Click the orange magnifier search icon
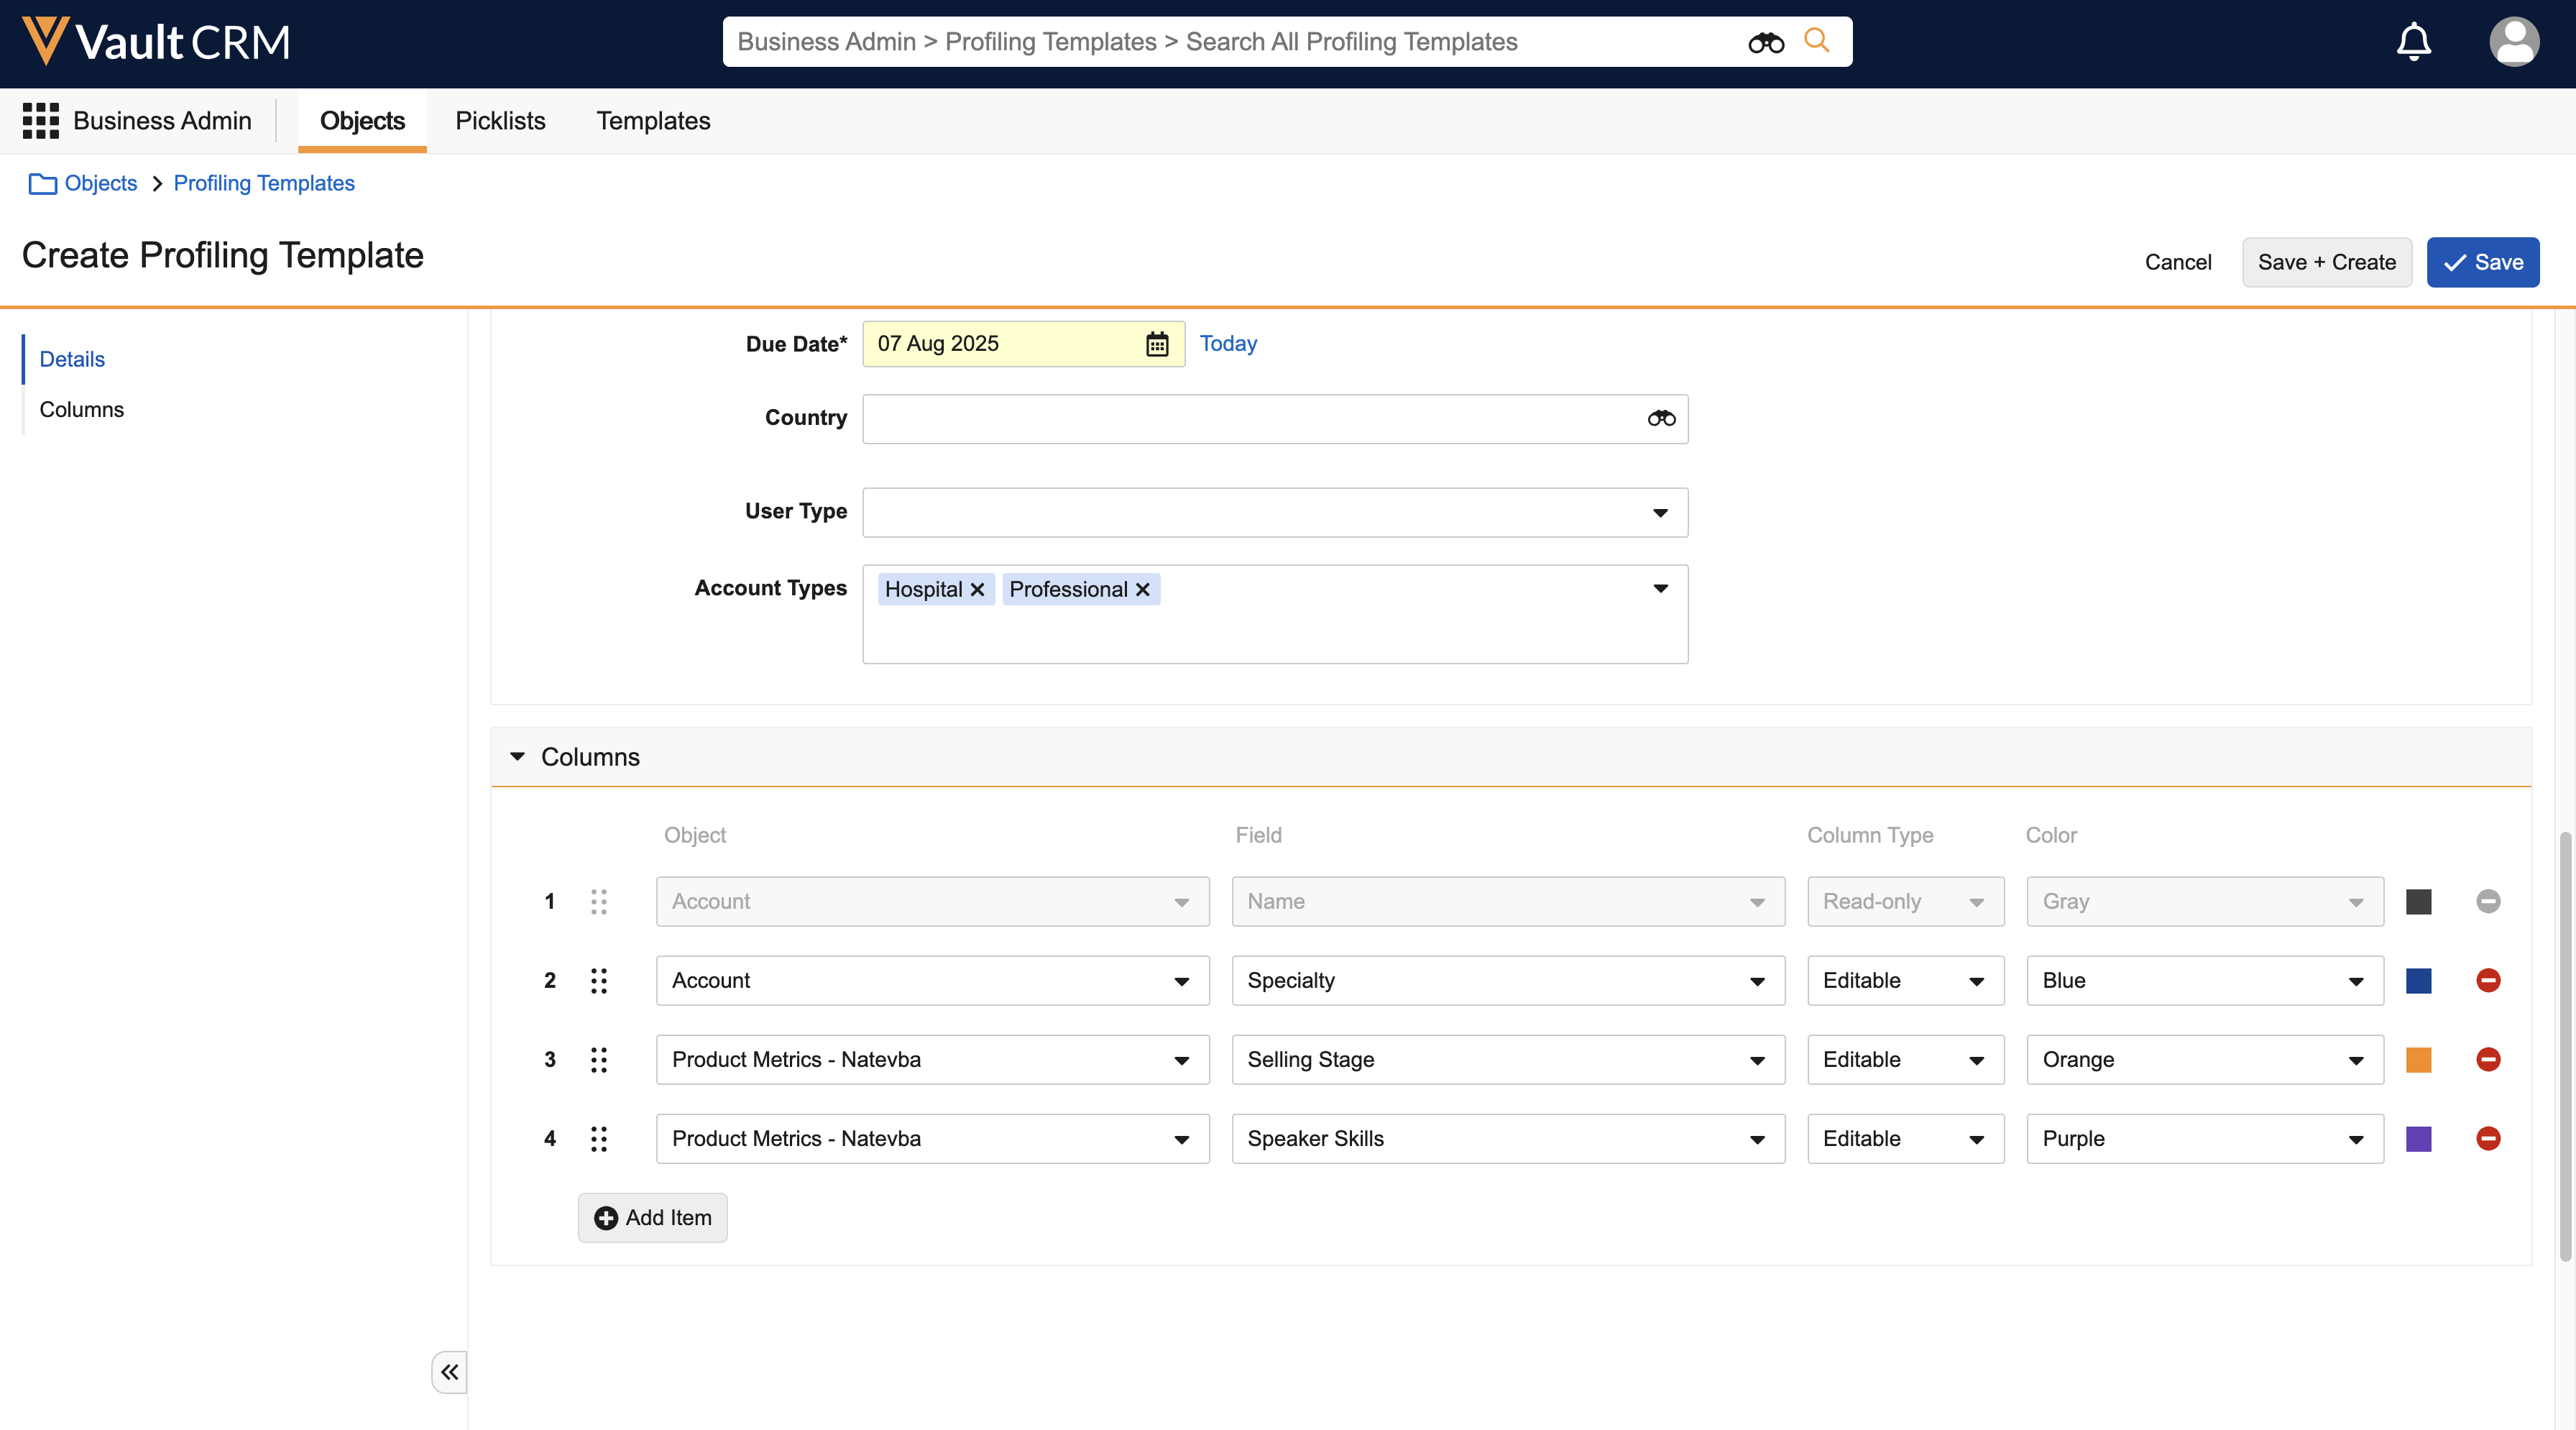2576x1430 pixels. [1817, 40]
